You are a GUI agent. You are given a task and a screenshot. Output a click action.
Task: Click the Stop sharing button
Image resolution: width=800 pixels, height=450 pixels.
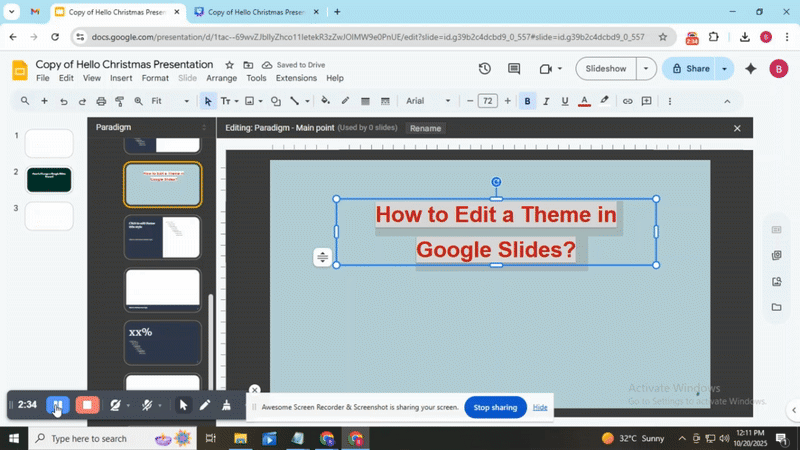tap(495, 407)
